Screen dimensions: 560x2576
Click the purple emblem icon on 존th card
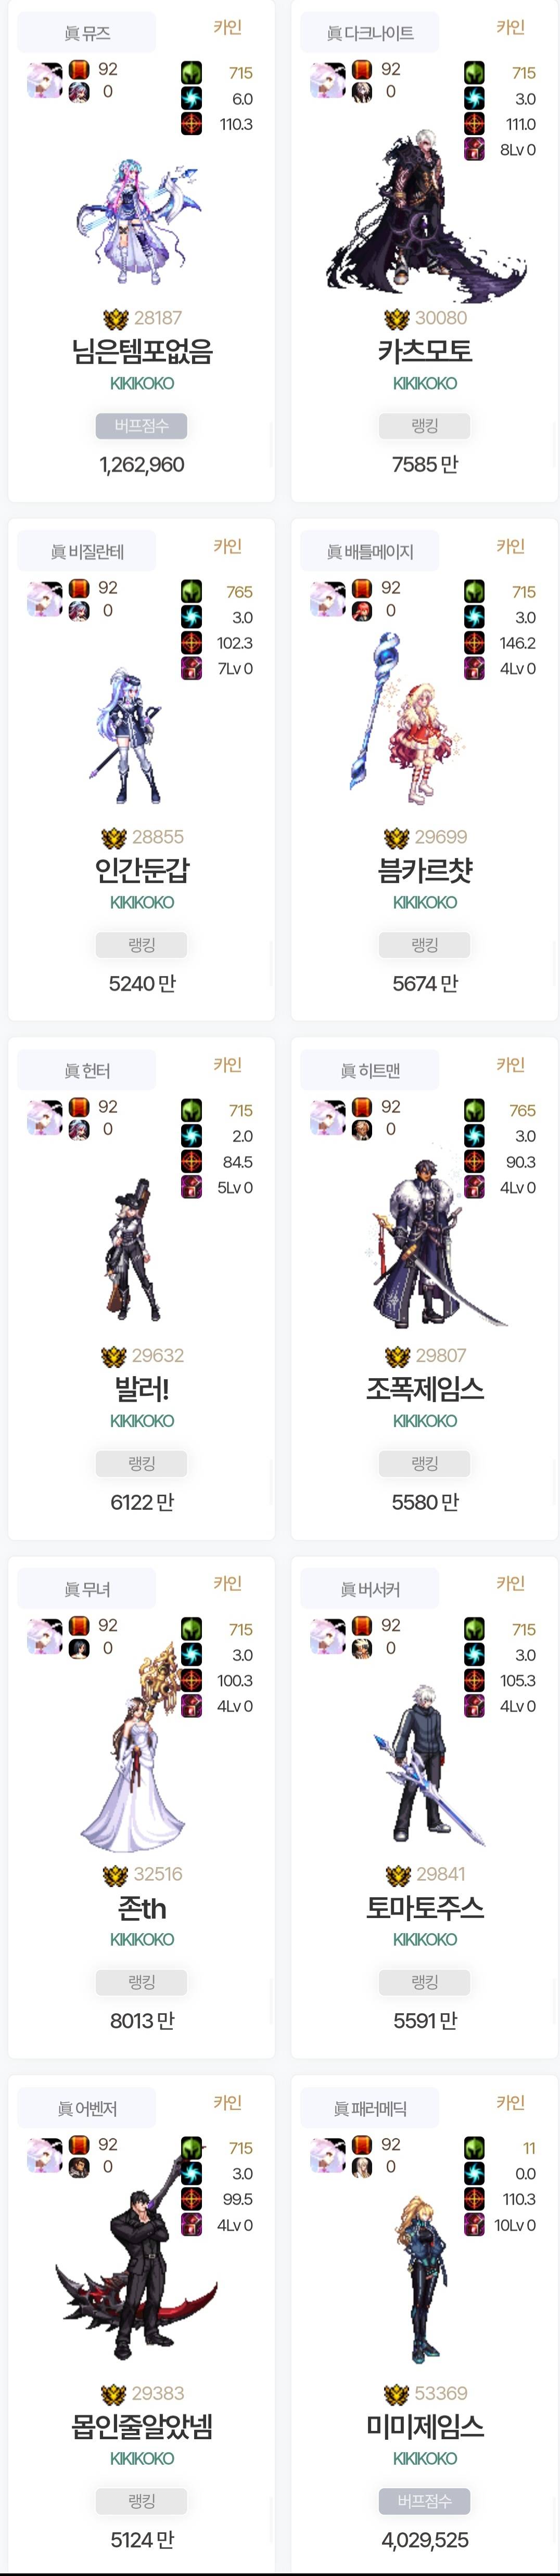191,1706
